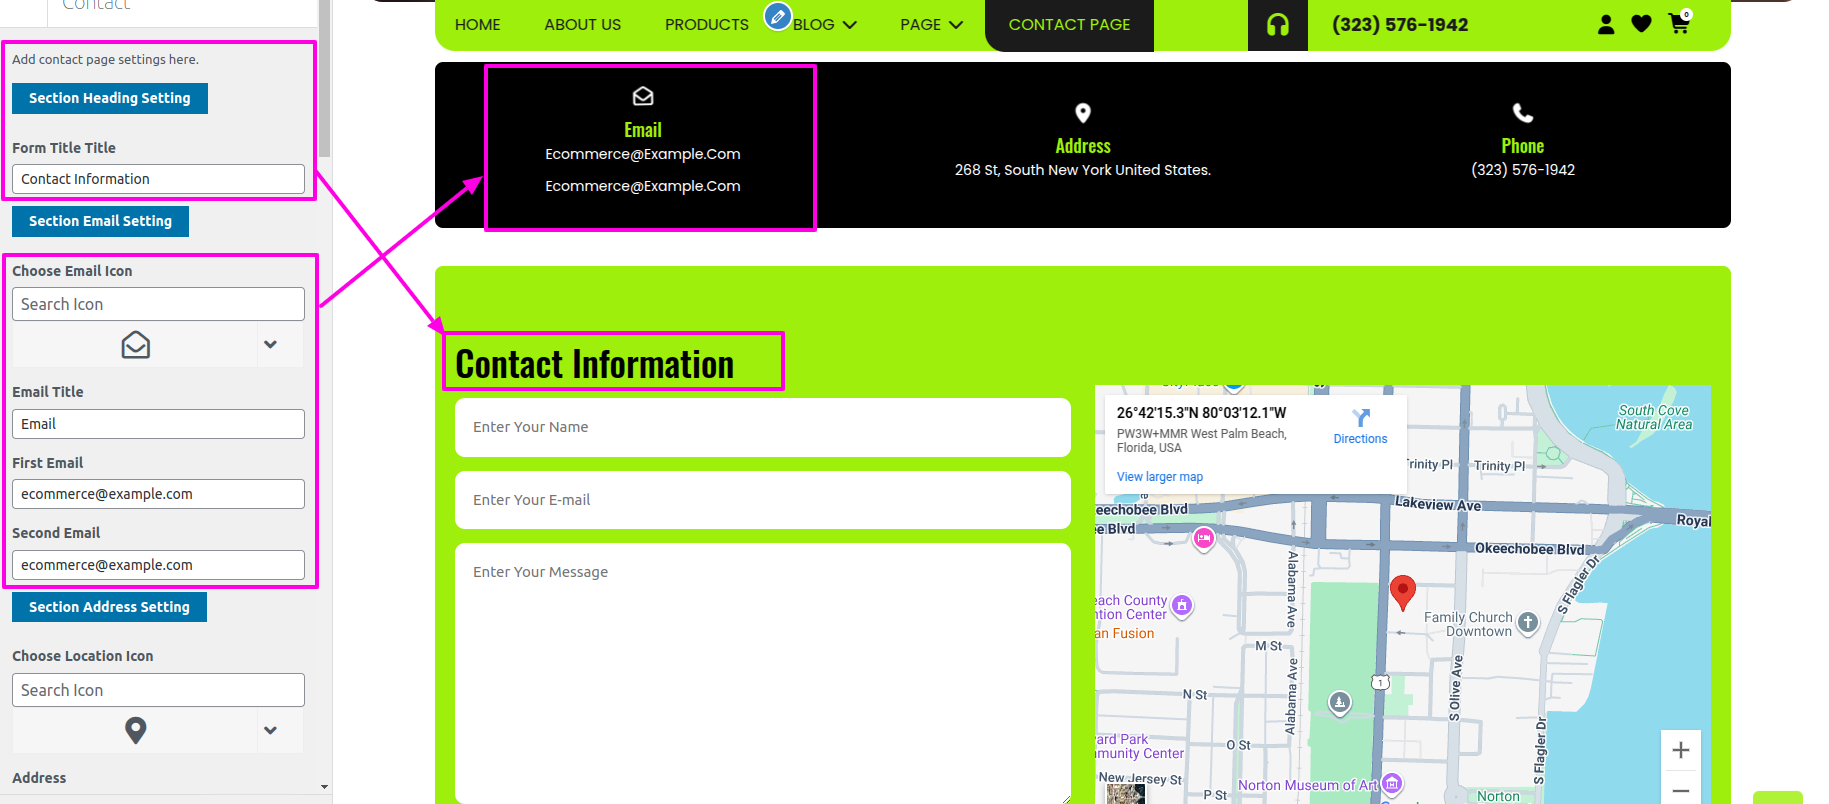Expand the location icon chooser dropdown
This screenshot has height=804, width=1829.
pyautogui.click(x=270, y=730)
